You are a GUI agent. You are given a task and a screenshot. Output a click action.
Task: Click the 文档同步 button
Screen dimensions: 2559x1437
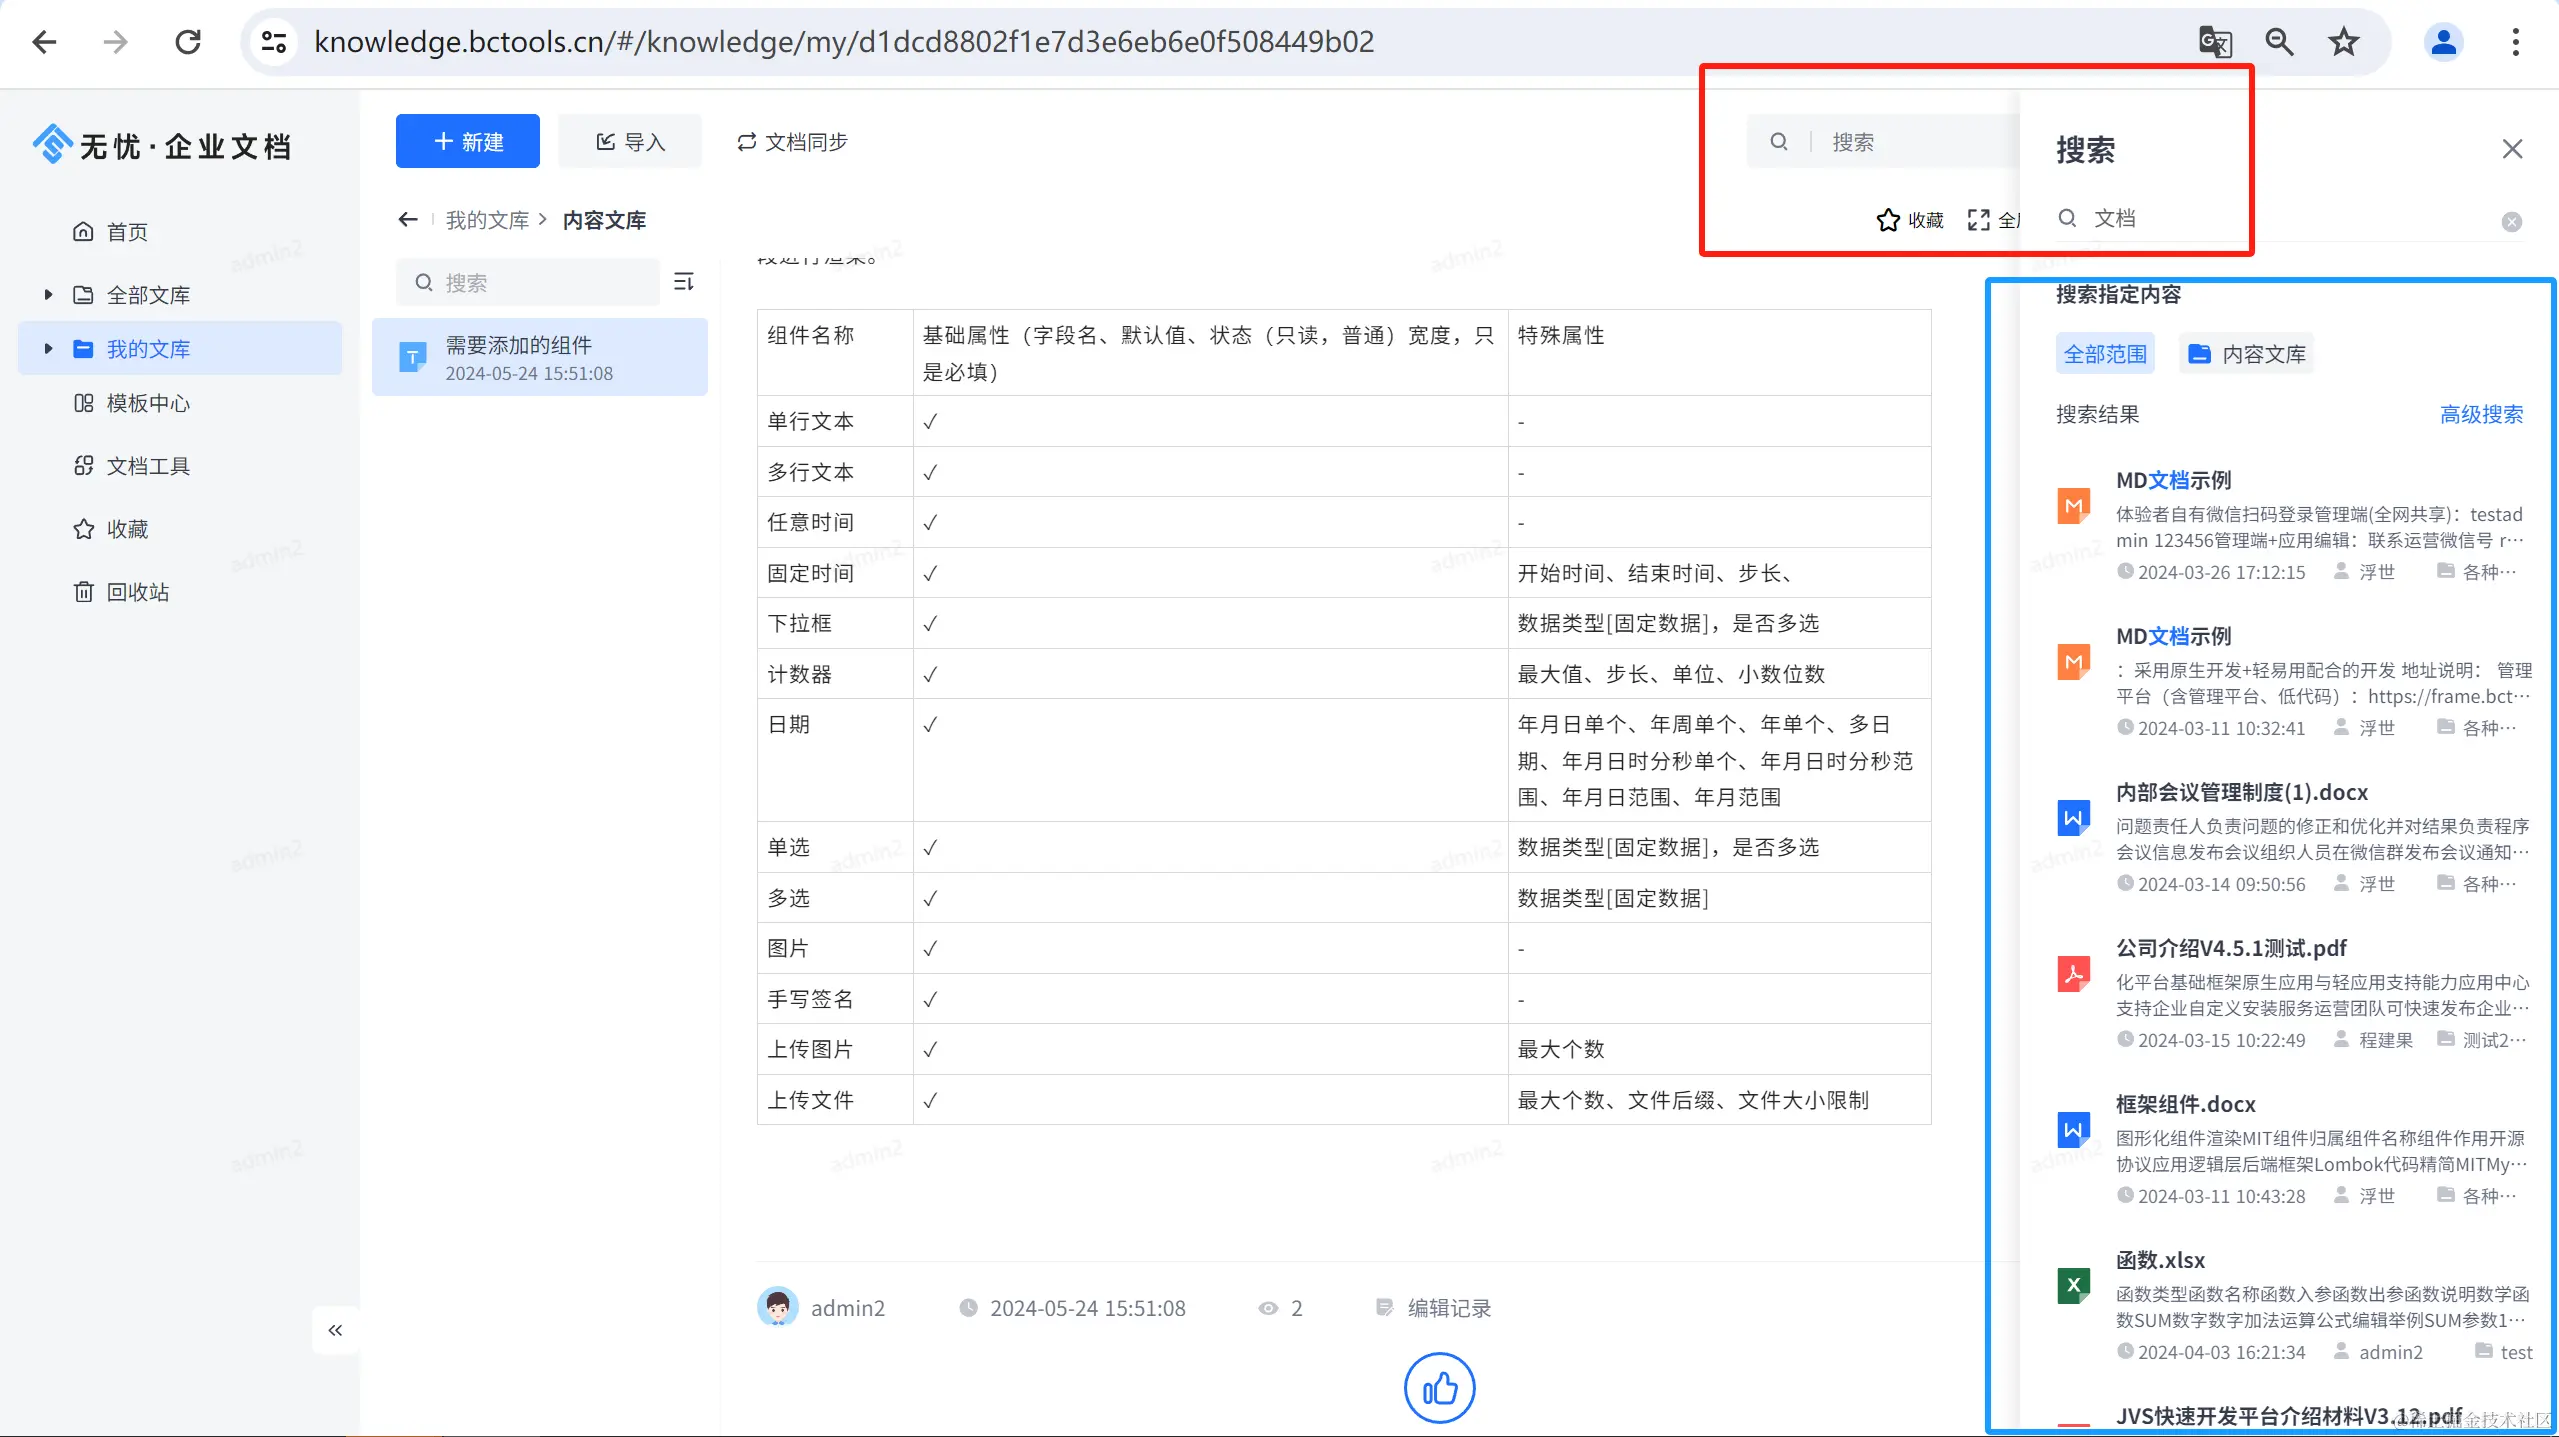792,142
